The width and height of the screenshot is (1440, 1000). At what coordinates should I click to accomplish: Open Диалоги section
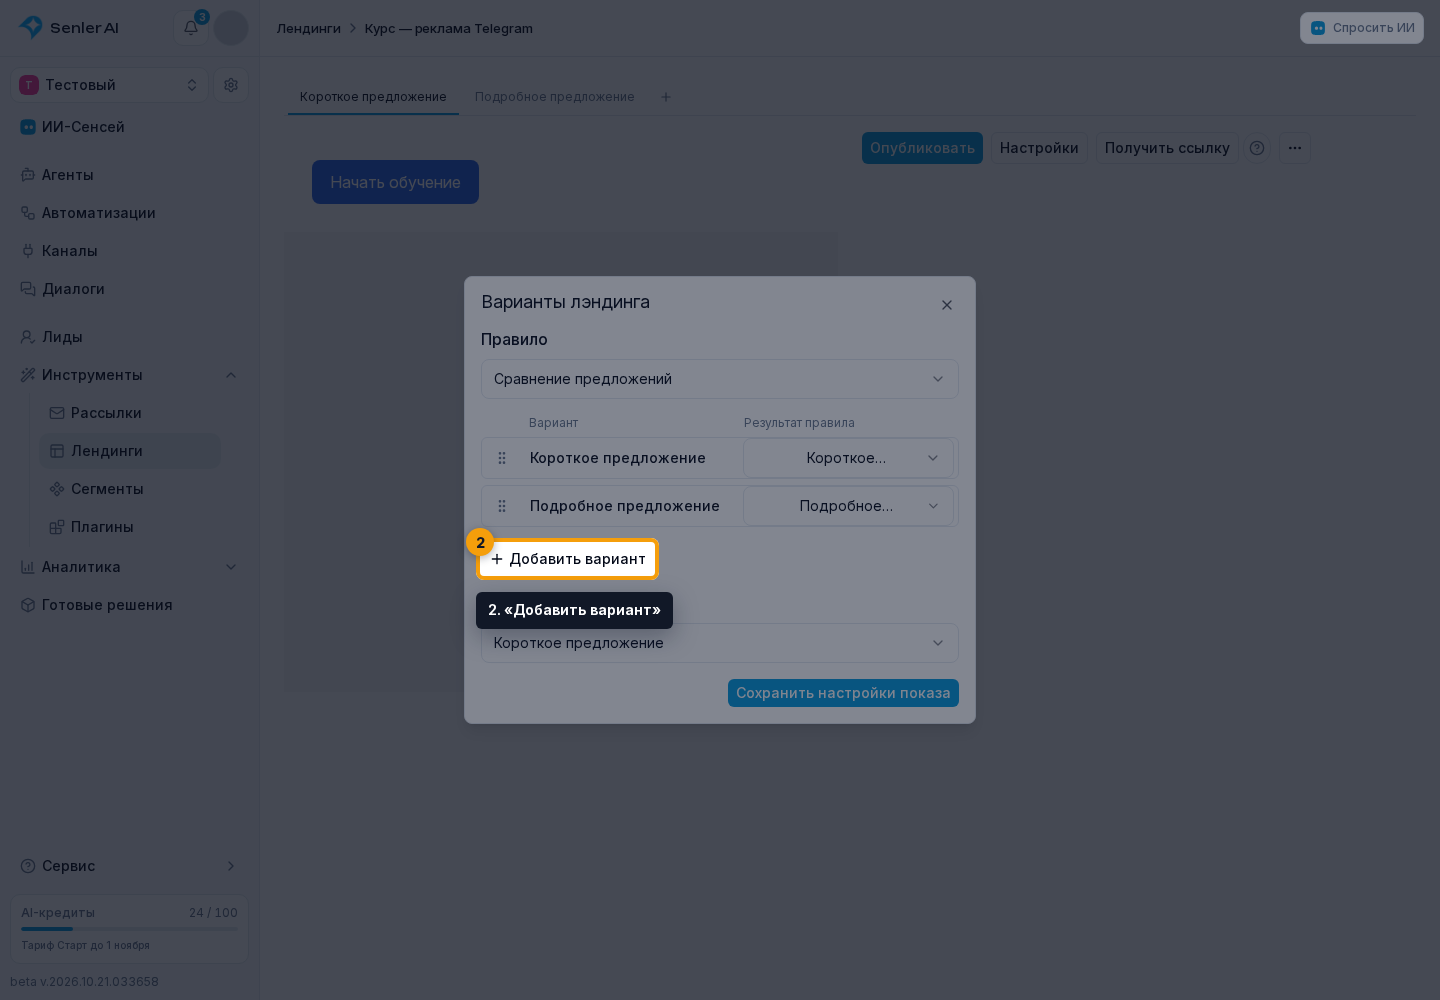(129, 289)
